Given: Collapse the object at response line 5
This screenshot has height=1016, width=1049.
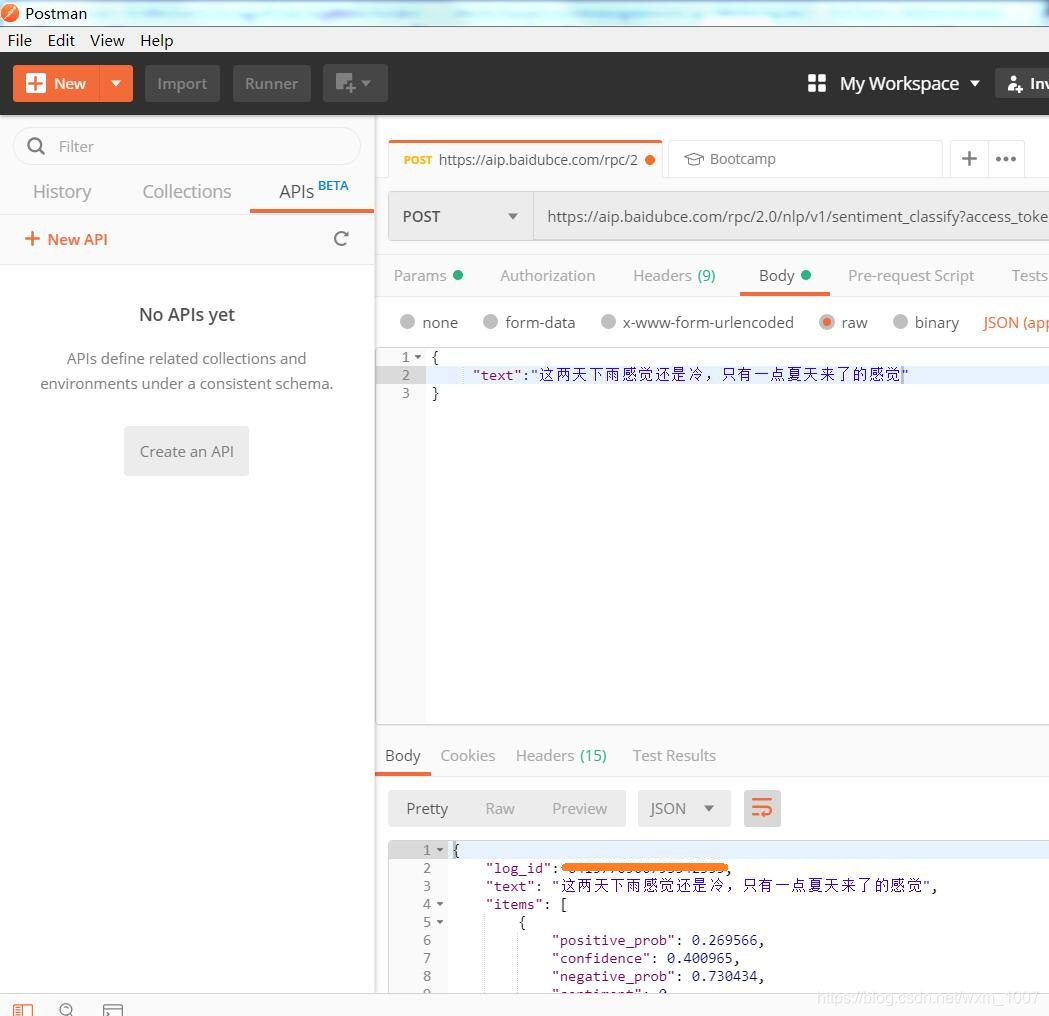Looking at the screenshot, I should [440, 922].
